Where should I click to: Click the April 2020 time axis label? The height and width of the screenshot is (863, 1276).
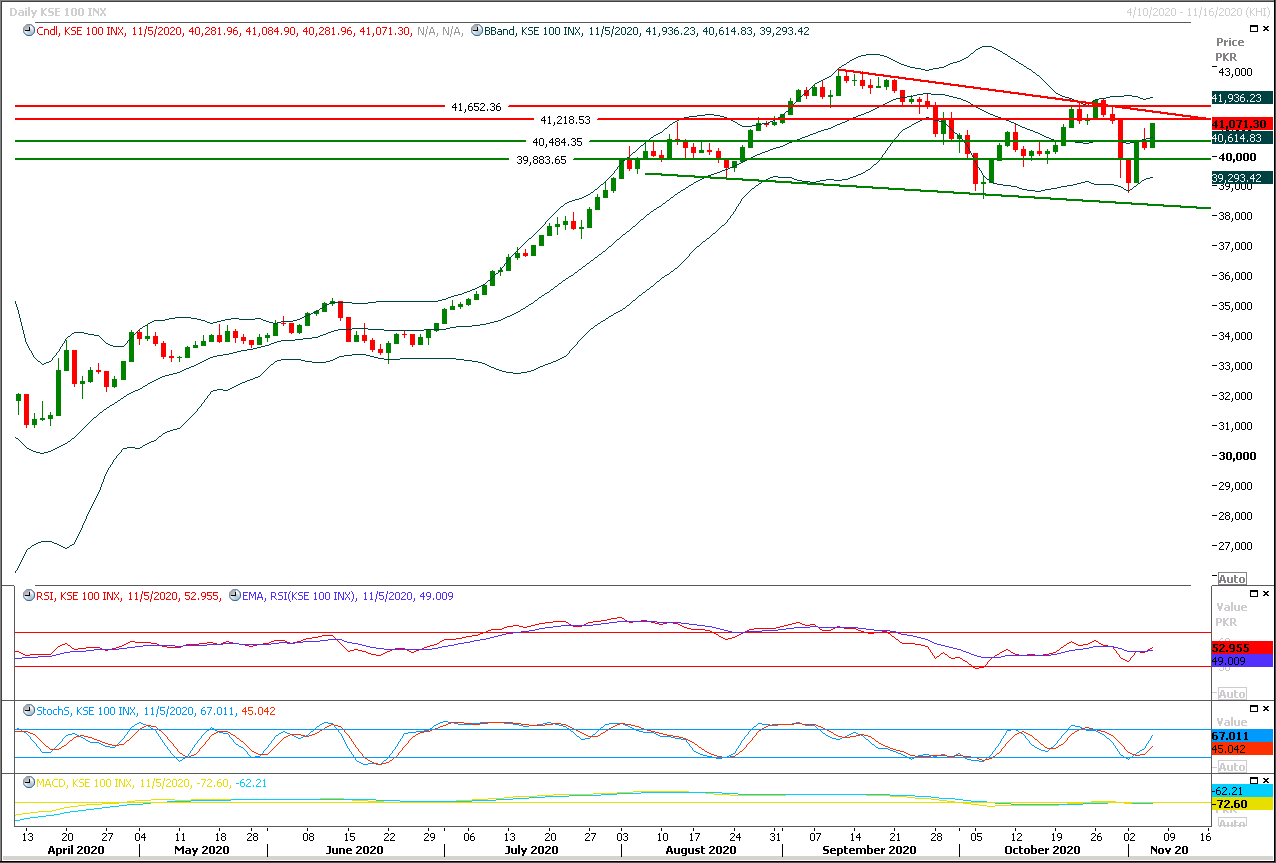[75, 849]
